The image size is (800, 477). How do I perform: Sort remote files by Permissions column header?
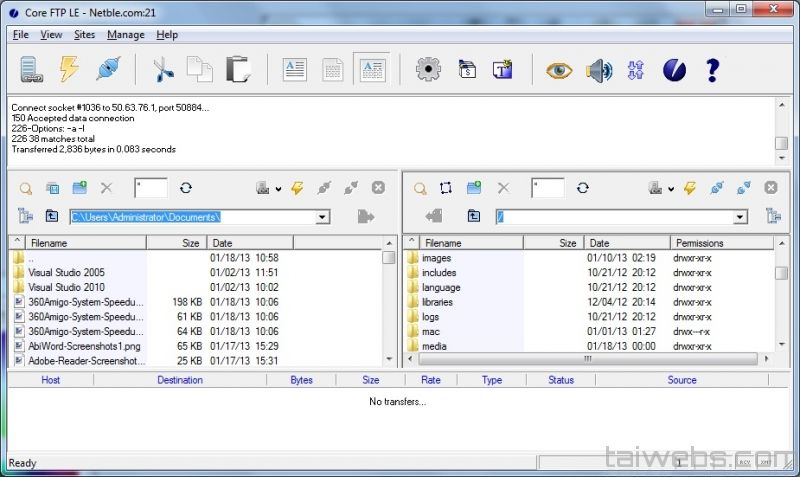pos(699,243)
